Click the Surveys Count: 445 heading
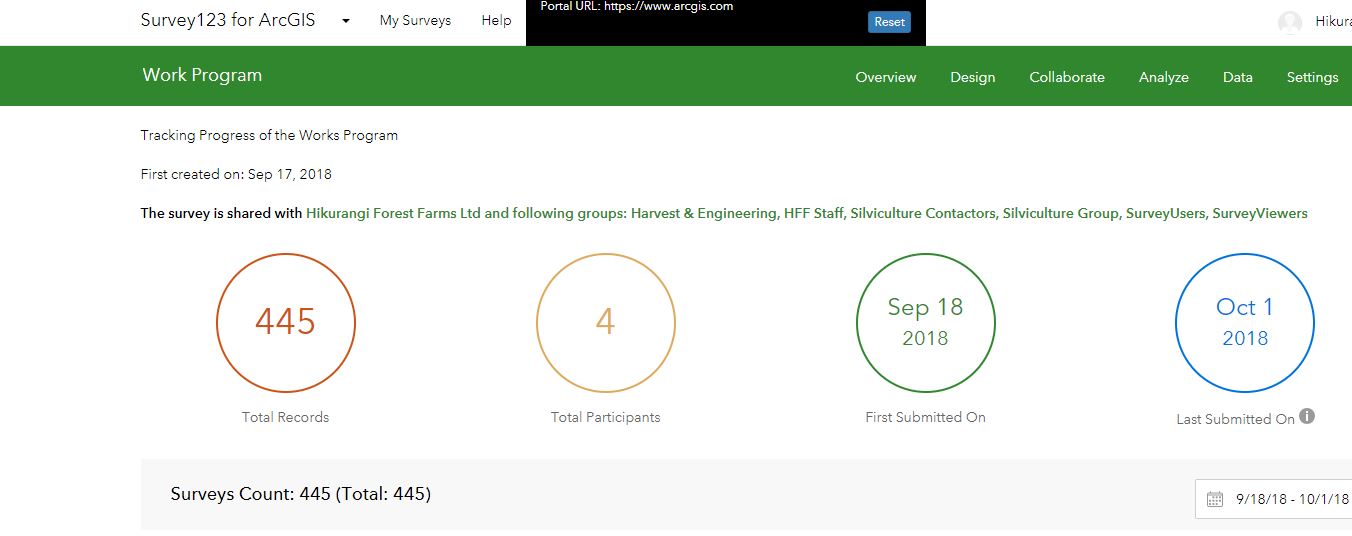 pyautogui.click(x=301, y=494)
